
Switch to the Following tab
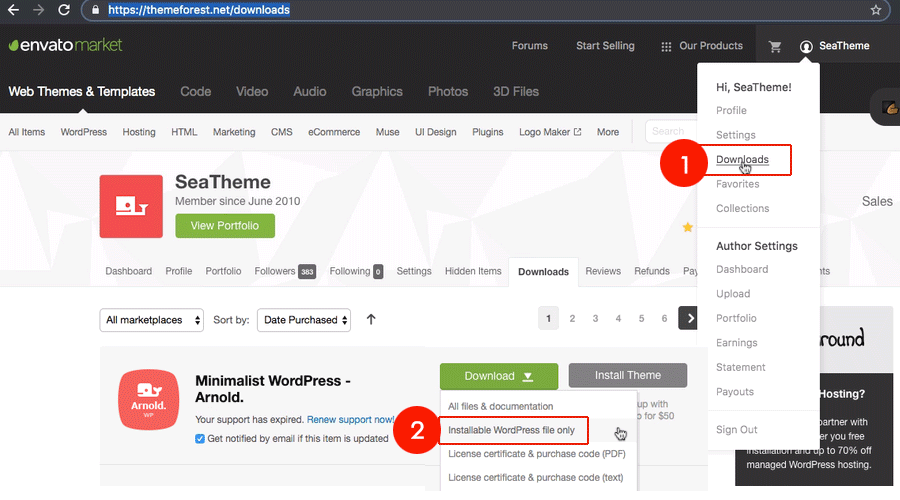tap(356, 271)
